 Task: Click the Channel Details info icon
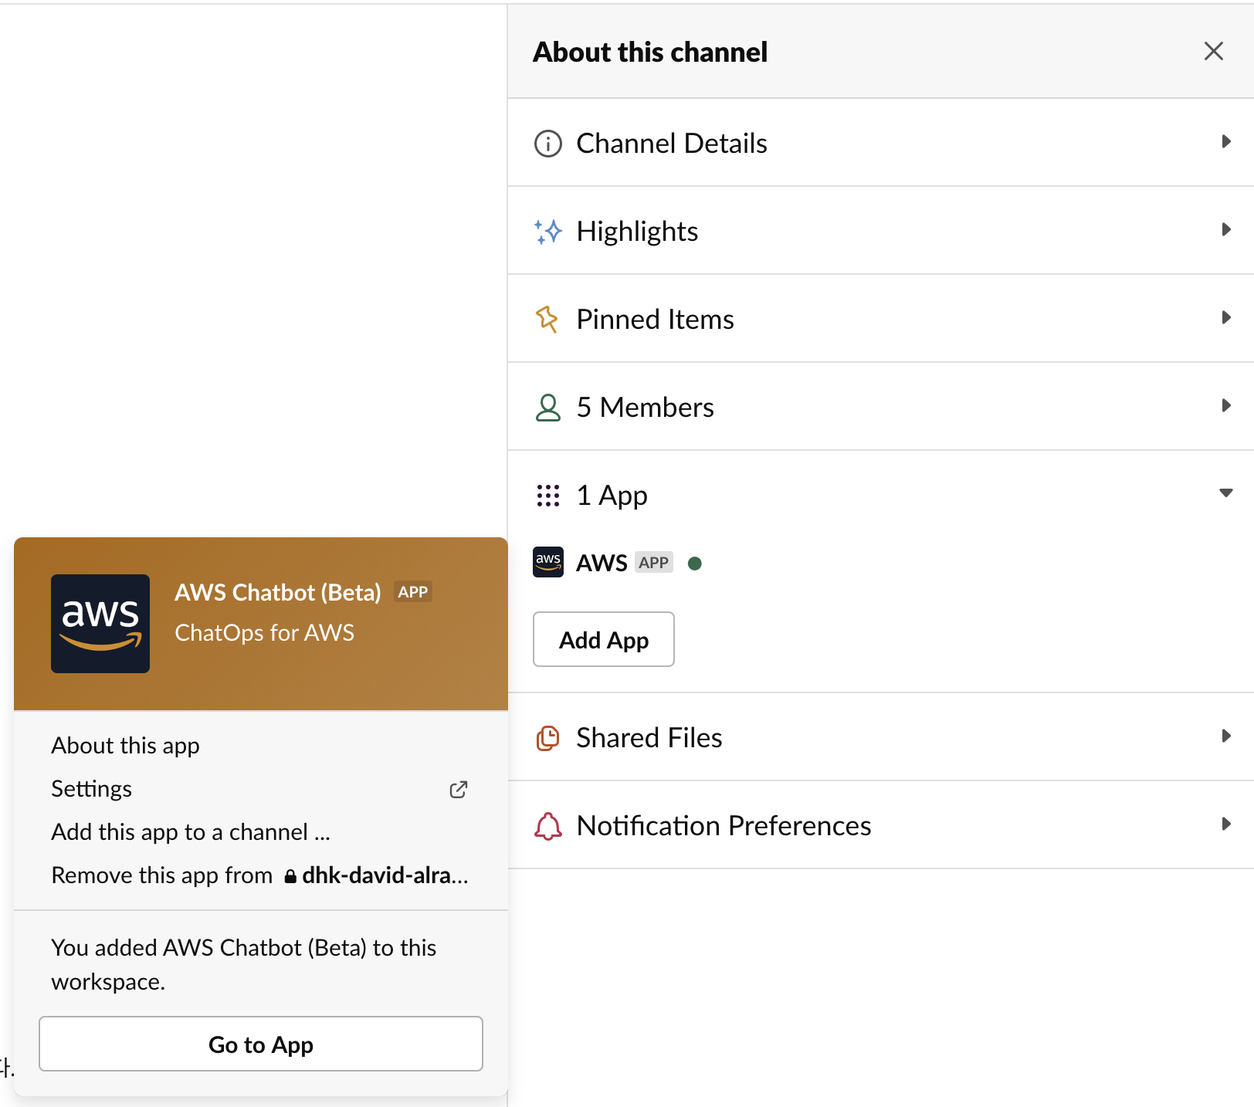coord(548,143)
